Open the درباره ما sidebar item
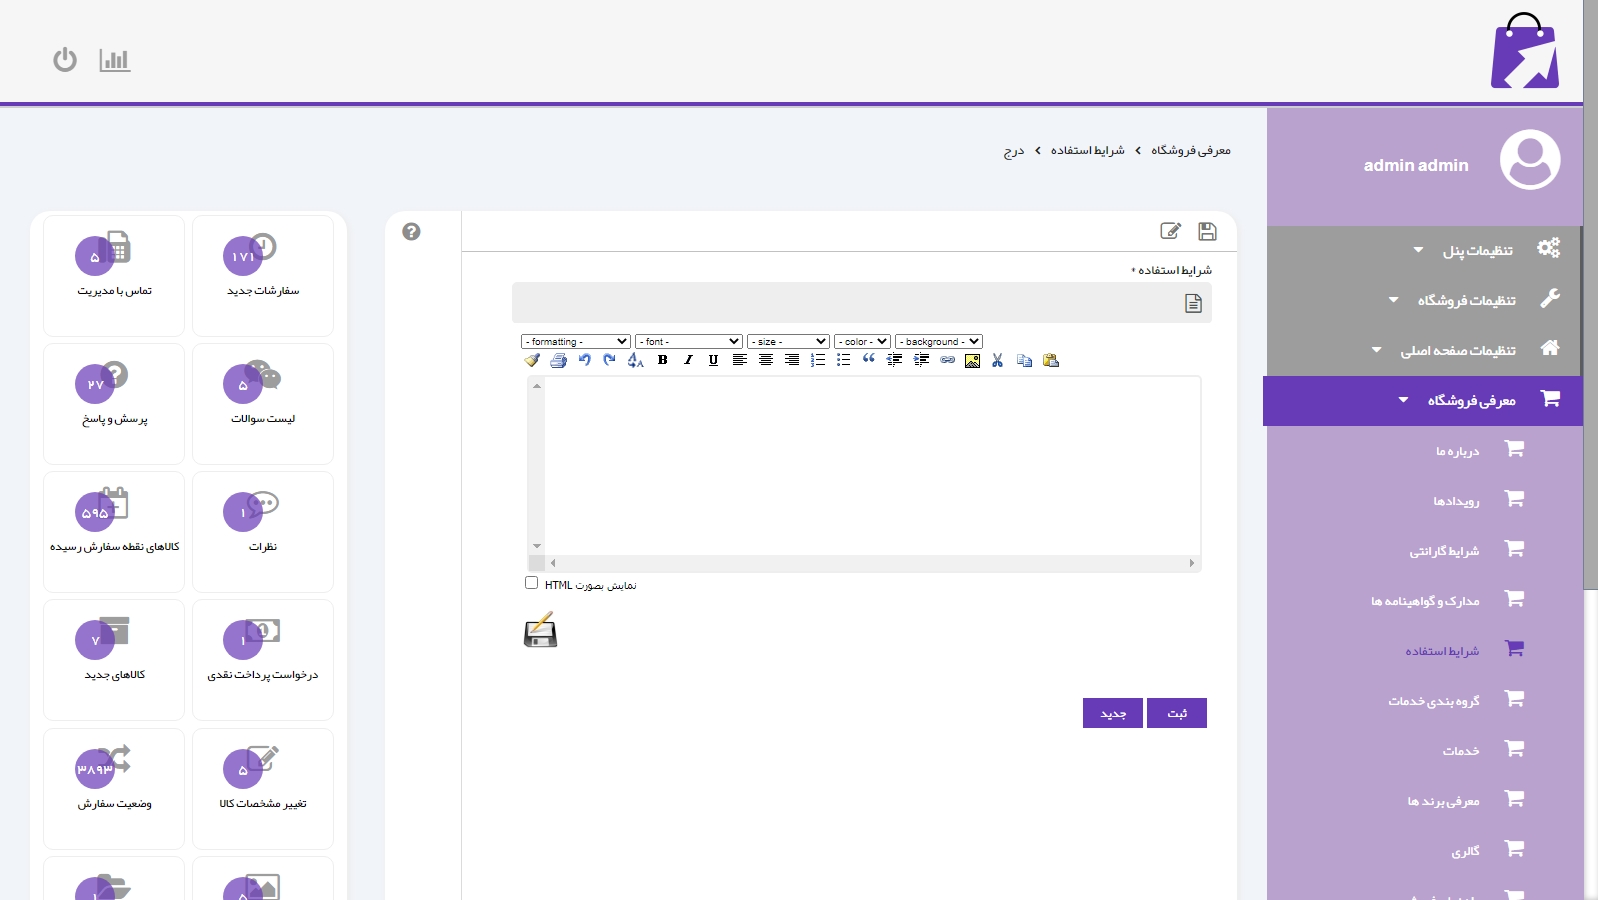The image size is (1598, 900). point(1457,451)
